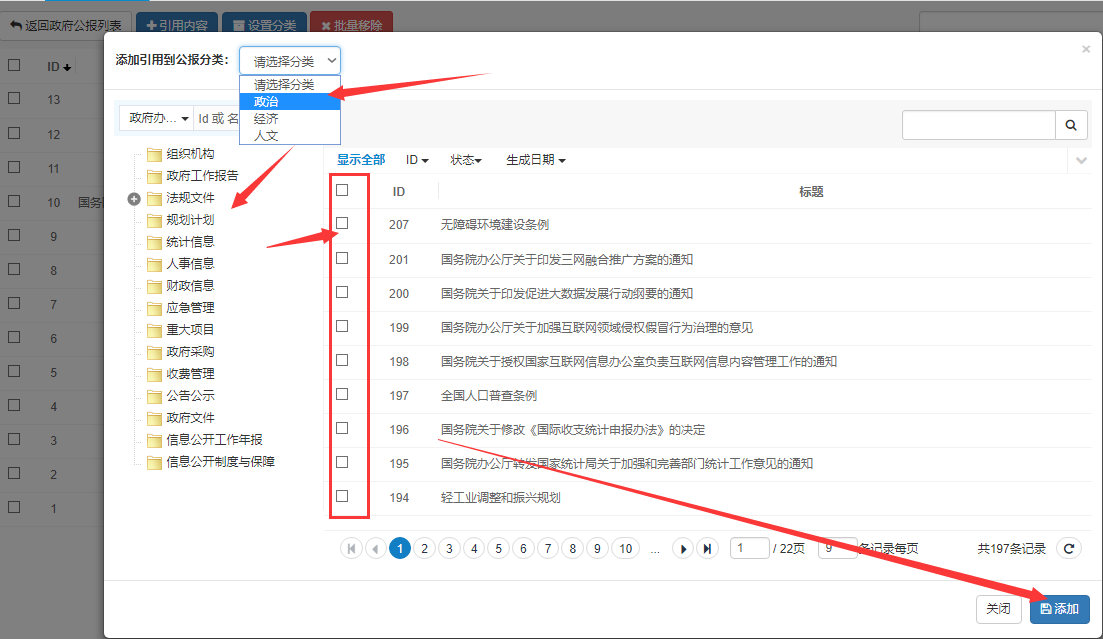Click the refresh icon beside record count
The height and width of the screenshot is (639, 1103).
coord(1069,548)
